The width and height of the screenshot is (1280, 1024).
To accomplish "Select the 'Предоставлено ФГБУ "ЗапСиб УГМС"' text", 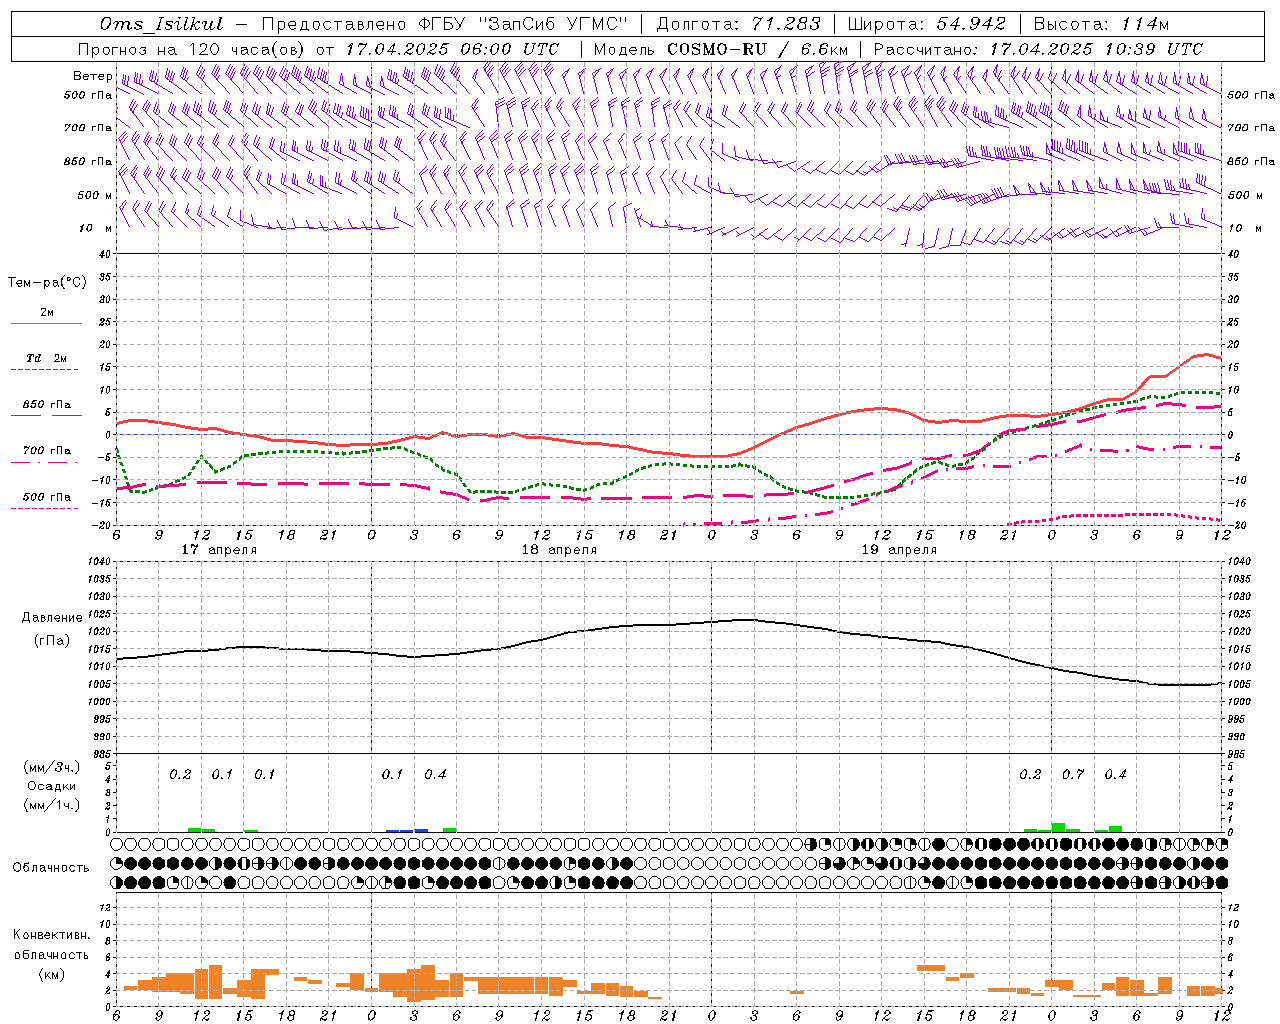I will pos(443,24).
